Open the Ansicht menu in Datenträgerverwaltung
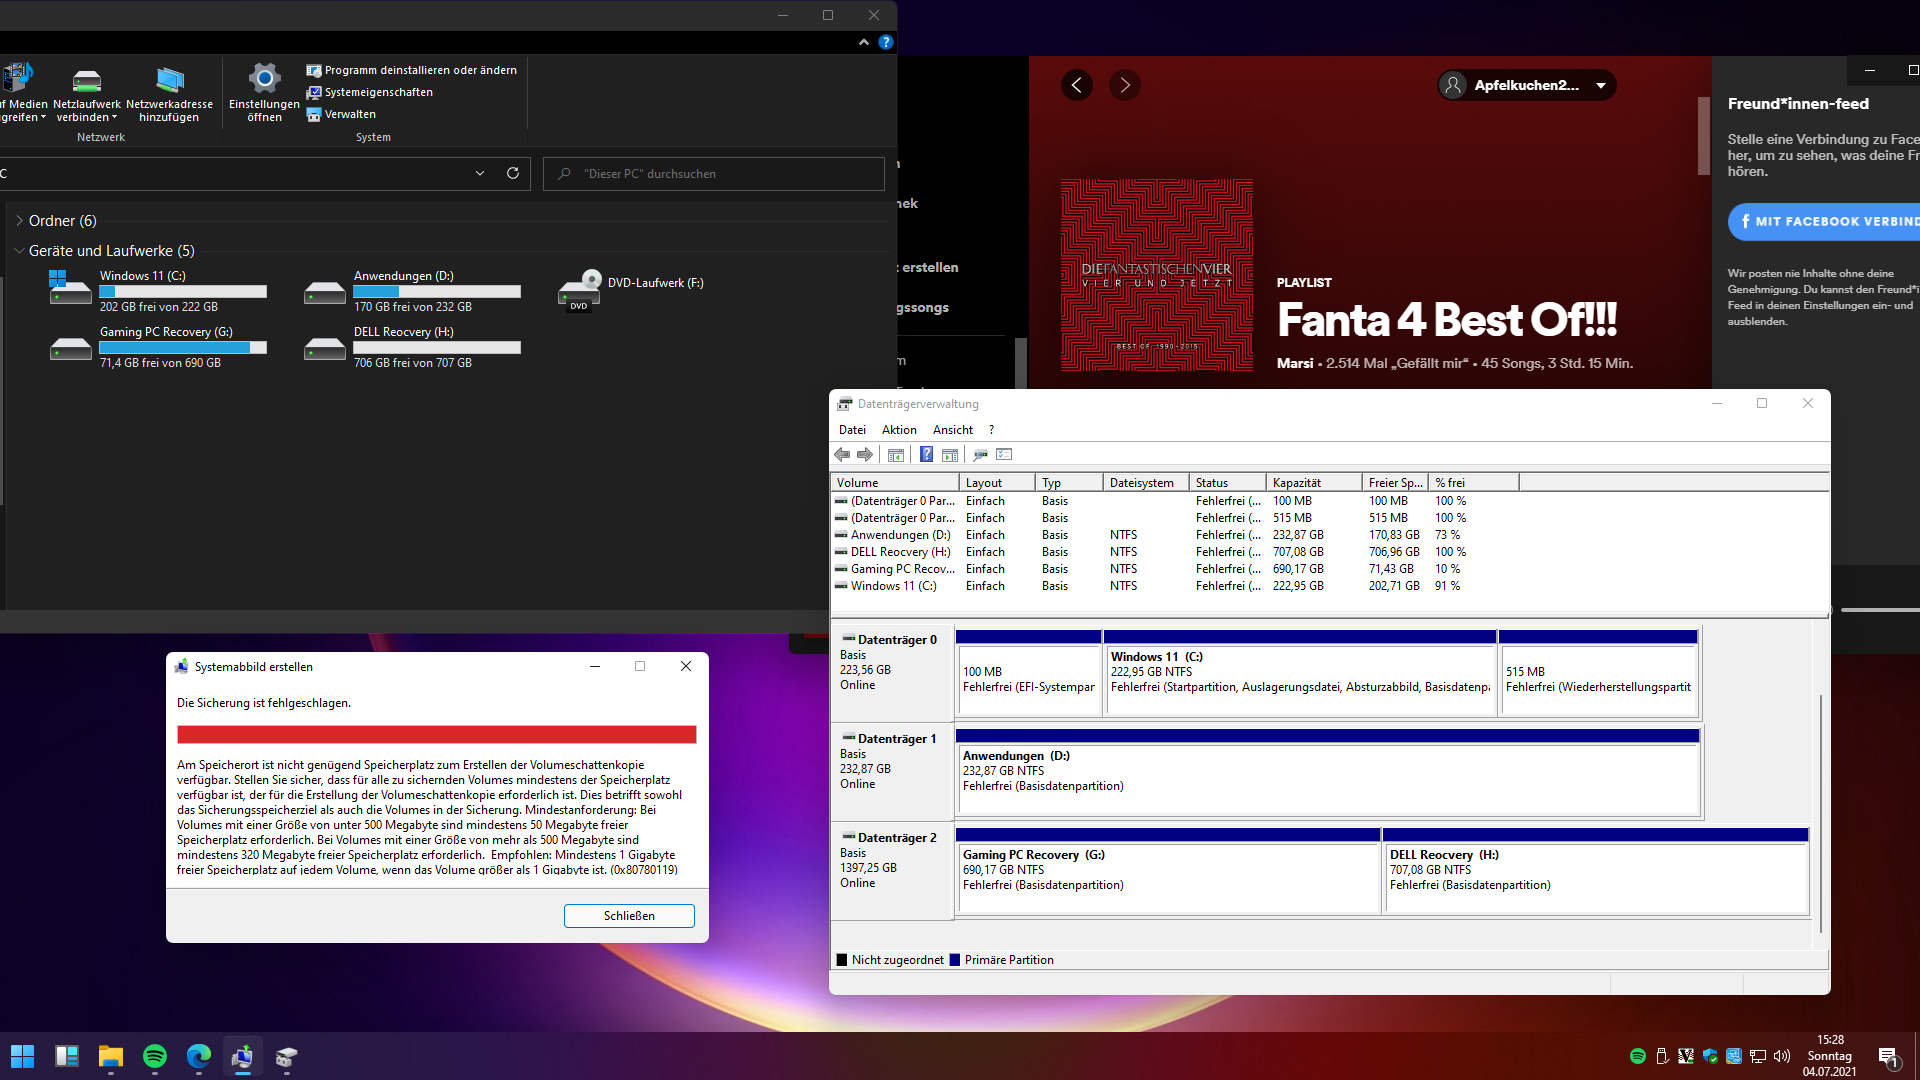The height and width of the screenshot is (1080, 1920). coord(953,430)
